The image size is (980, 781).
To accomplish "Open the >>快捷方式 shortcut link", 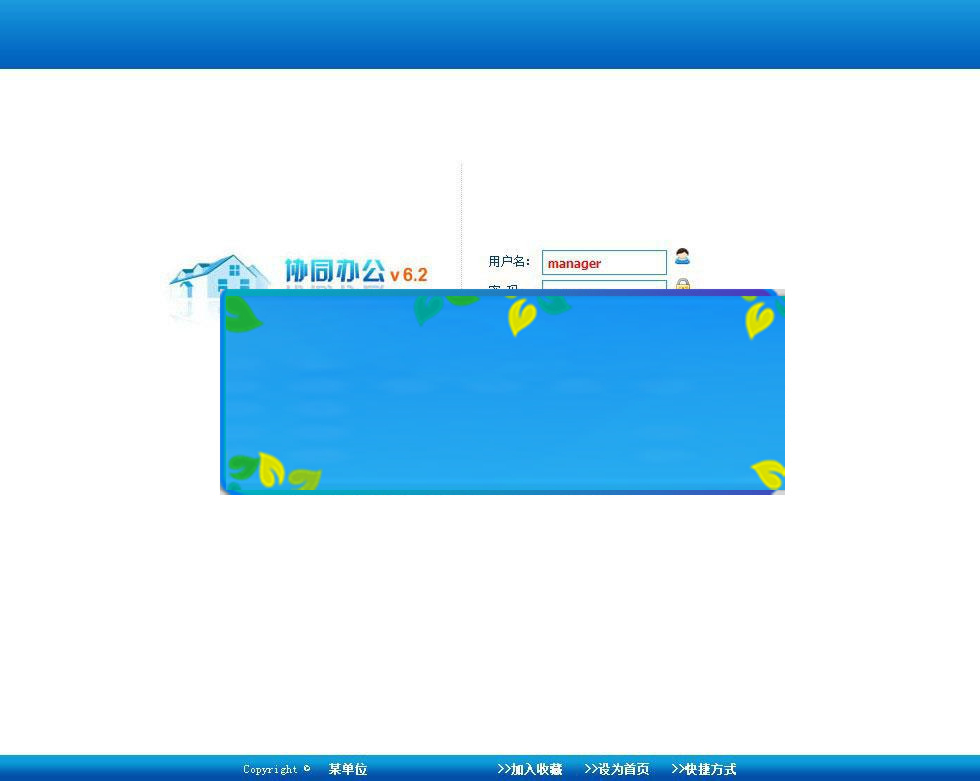I will 703,770.
